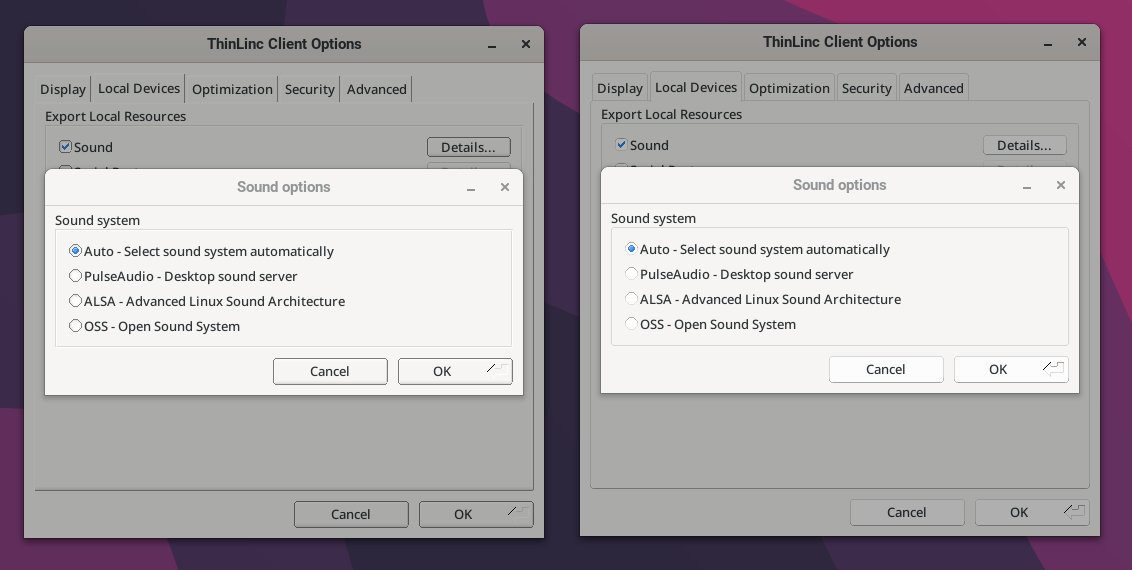Select Auto radio in left Sound options

pos(75,251)
